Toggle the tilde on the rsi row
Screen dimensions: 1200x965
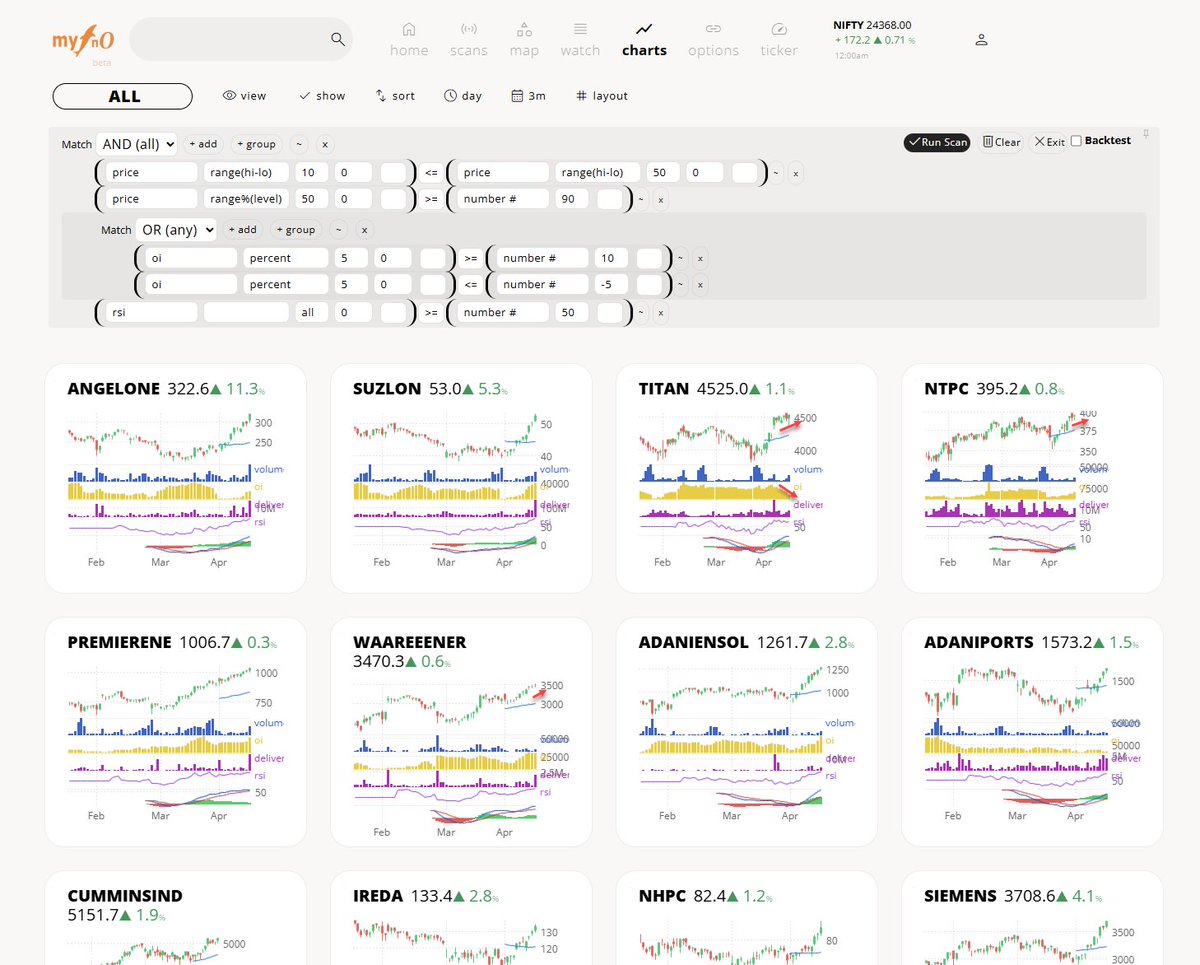click(641, 313)
